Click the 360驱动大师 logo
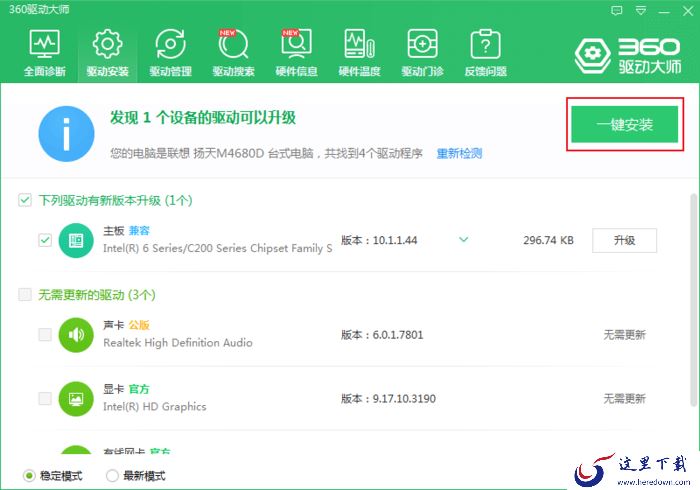Image resolution: width=700 pixels, height=490 pixels. point(628,55)
